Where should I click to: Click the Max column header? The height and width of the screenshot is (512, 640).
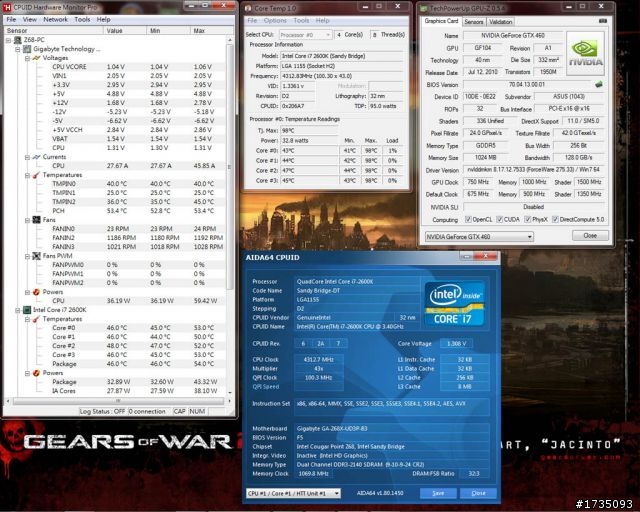point(212,31)
